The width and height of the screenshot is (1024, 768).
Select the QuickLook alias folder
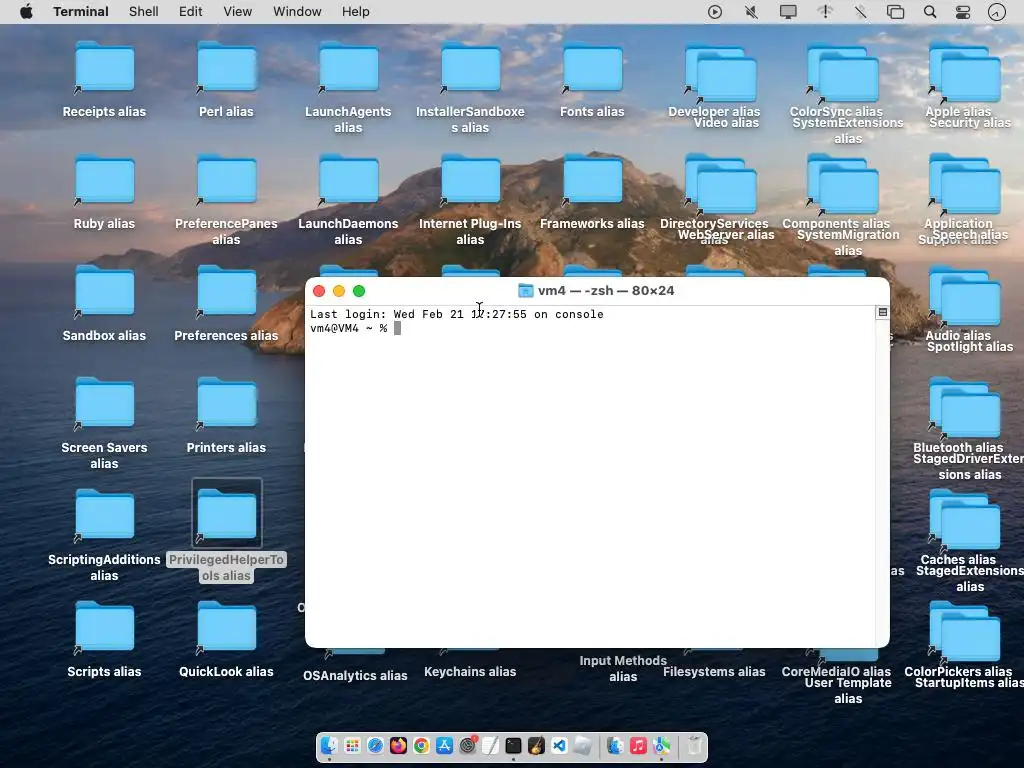(x=227, y=628)
